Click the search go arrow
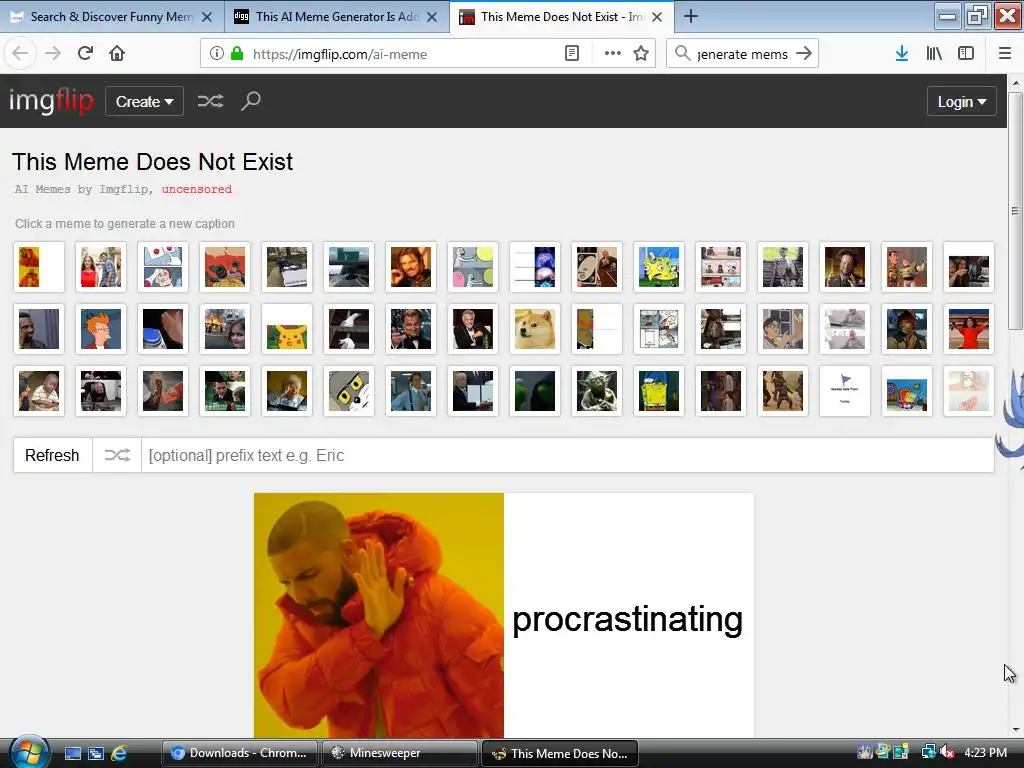 pos(804,54)
